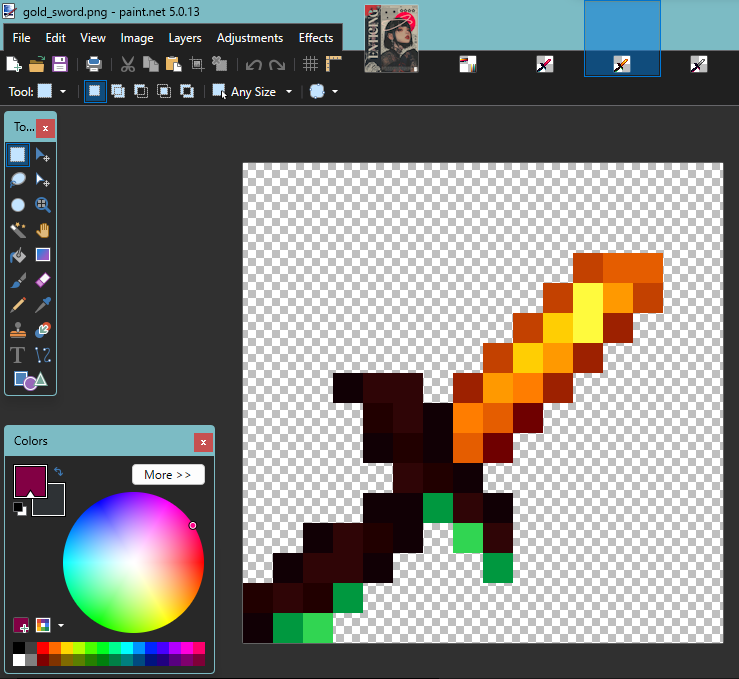Click the Cut scissors icon
The height and width of the screenshot is (679, 739).
tap(127, 64)
